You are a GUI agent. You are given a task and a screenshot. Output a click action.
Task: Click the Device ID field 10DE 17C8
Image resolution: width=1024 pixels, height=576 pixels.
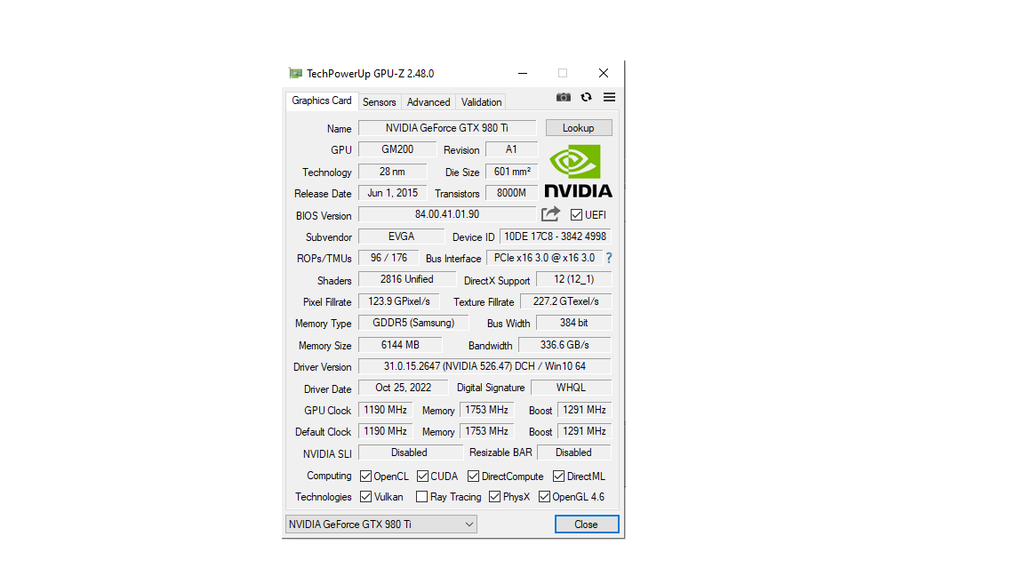(x=555, y=236)
